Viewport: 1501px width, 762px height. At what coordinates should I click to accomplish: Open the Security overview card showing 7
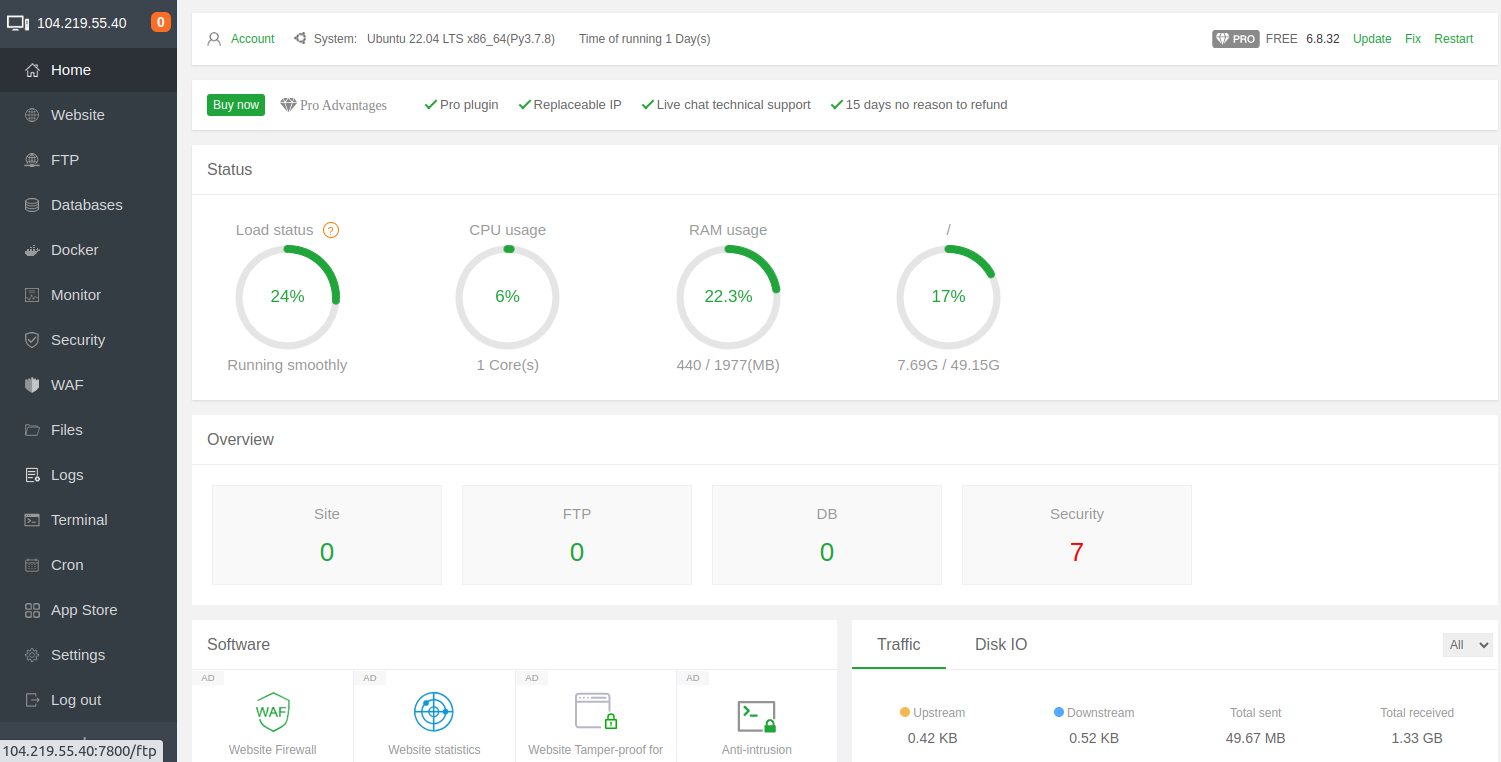point(1076,535)
